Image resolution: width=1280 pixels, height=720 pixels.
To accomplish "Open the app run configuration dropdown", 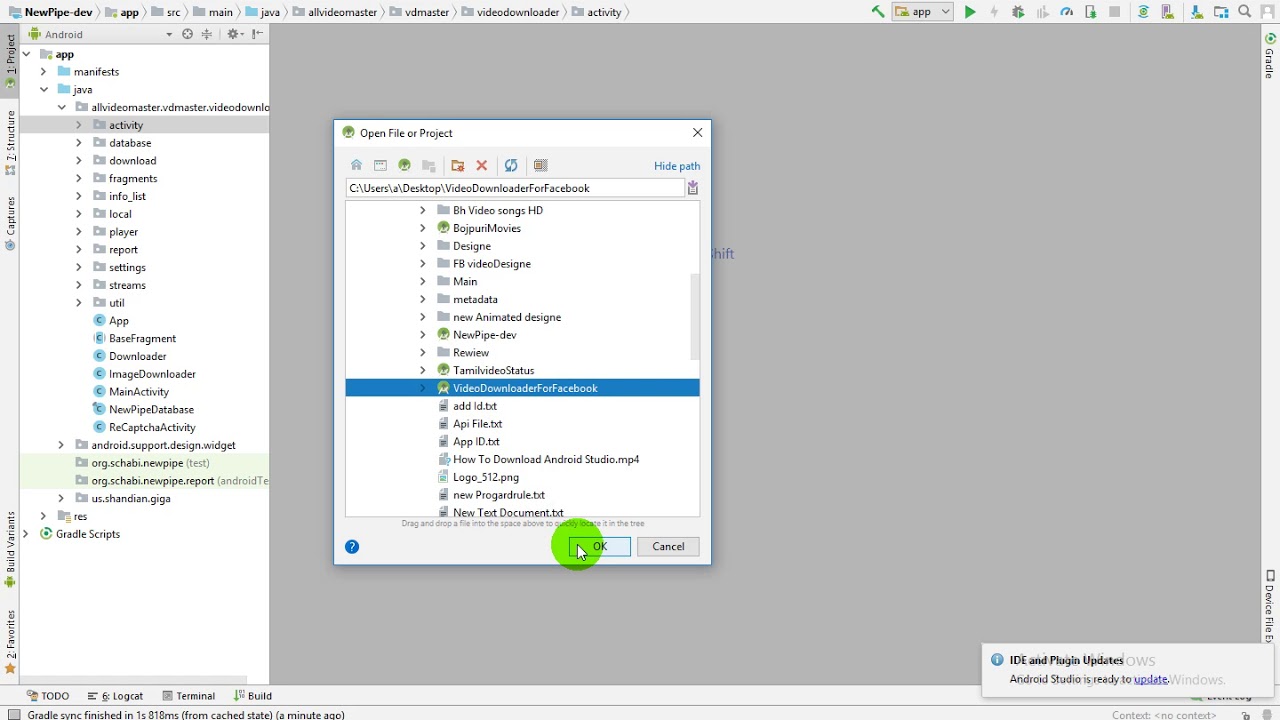I will [x=922, y=12].
